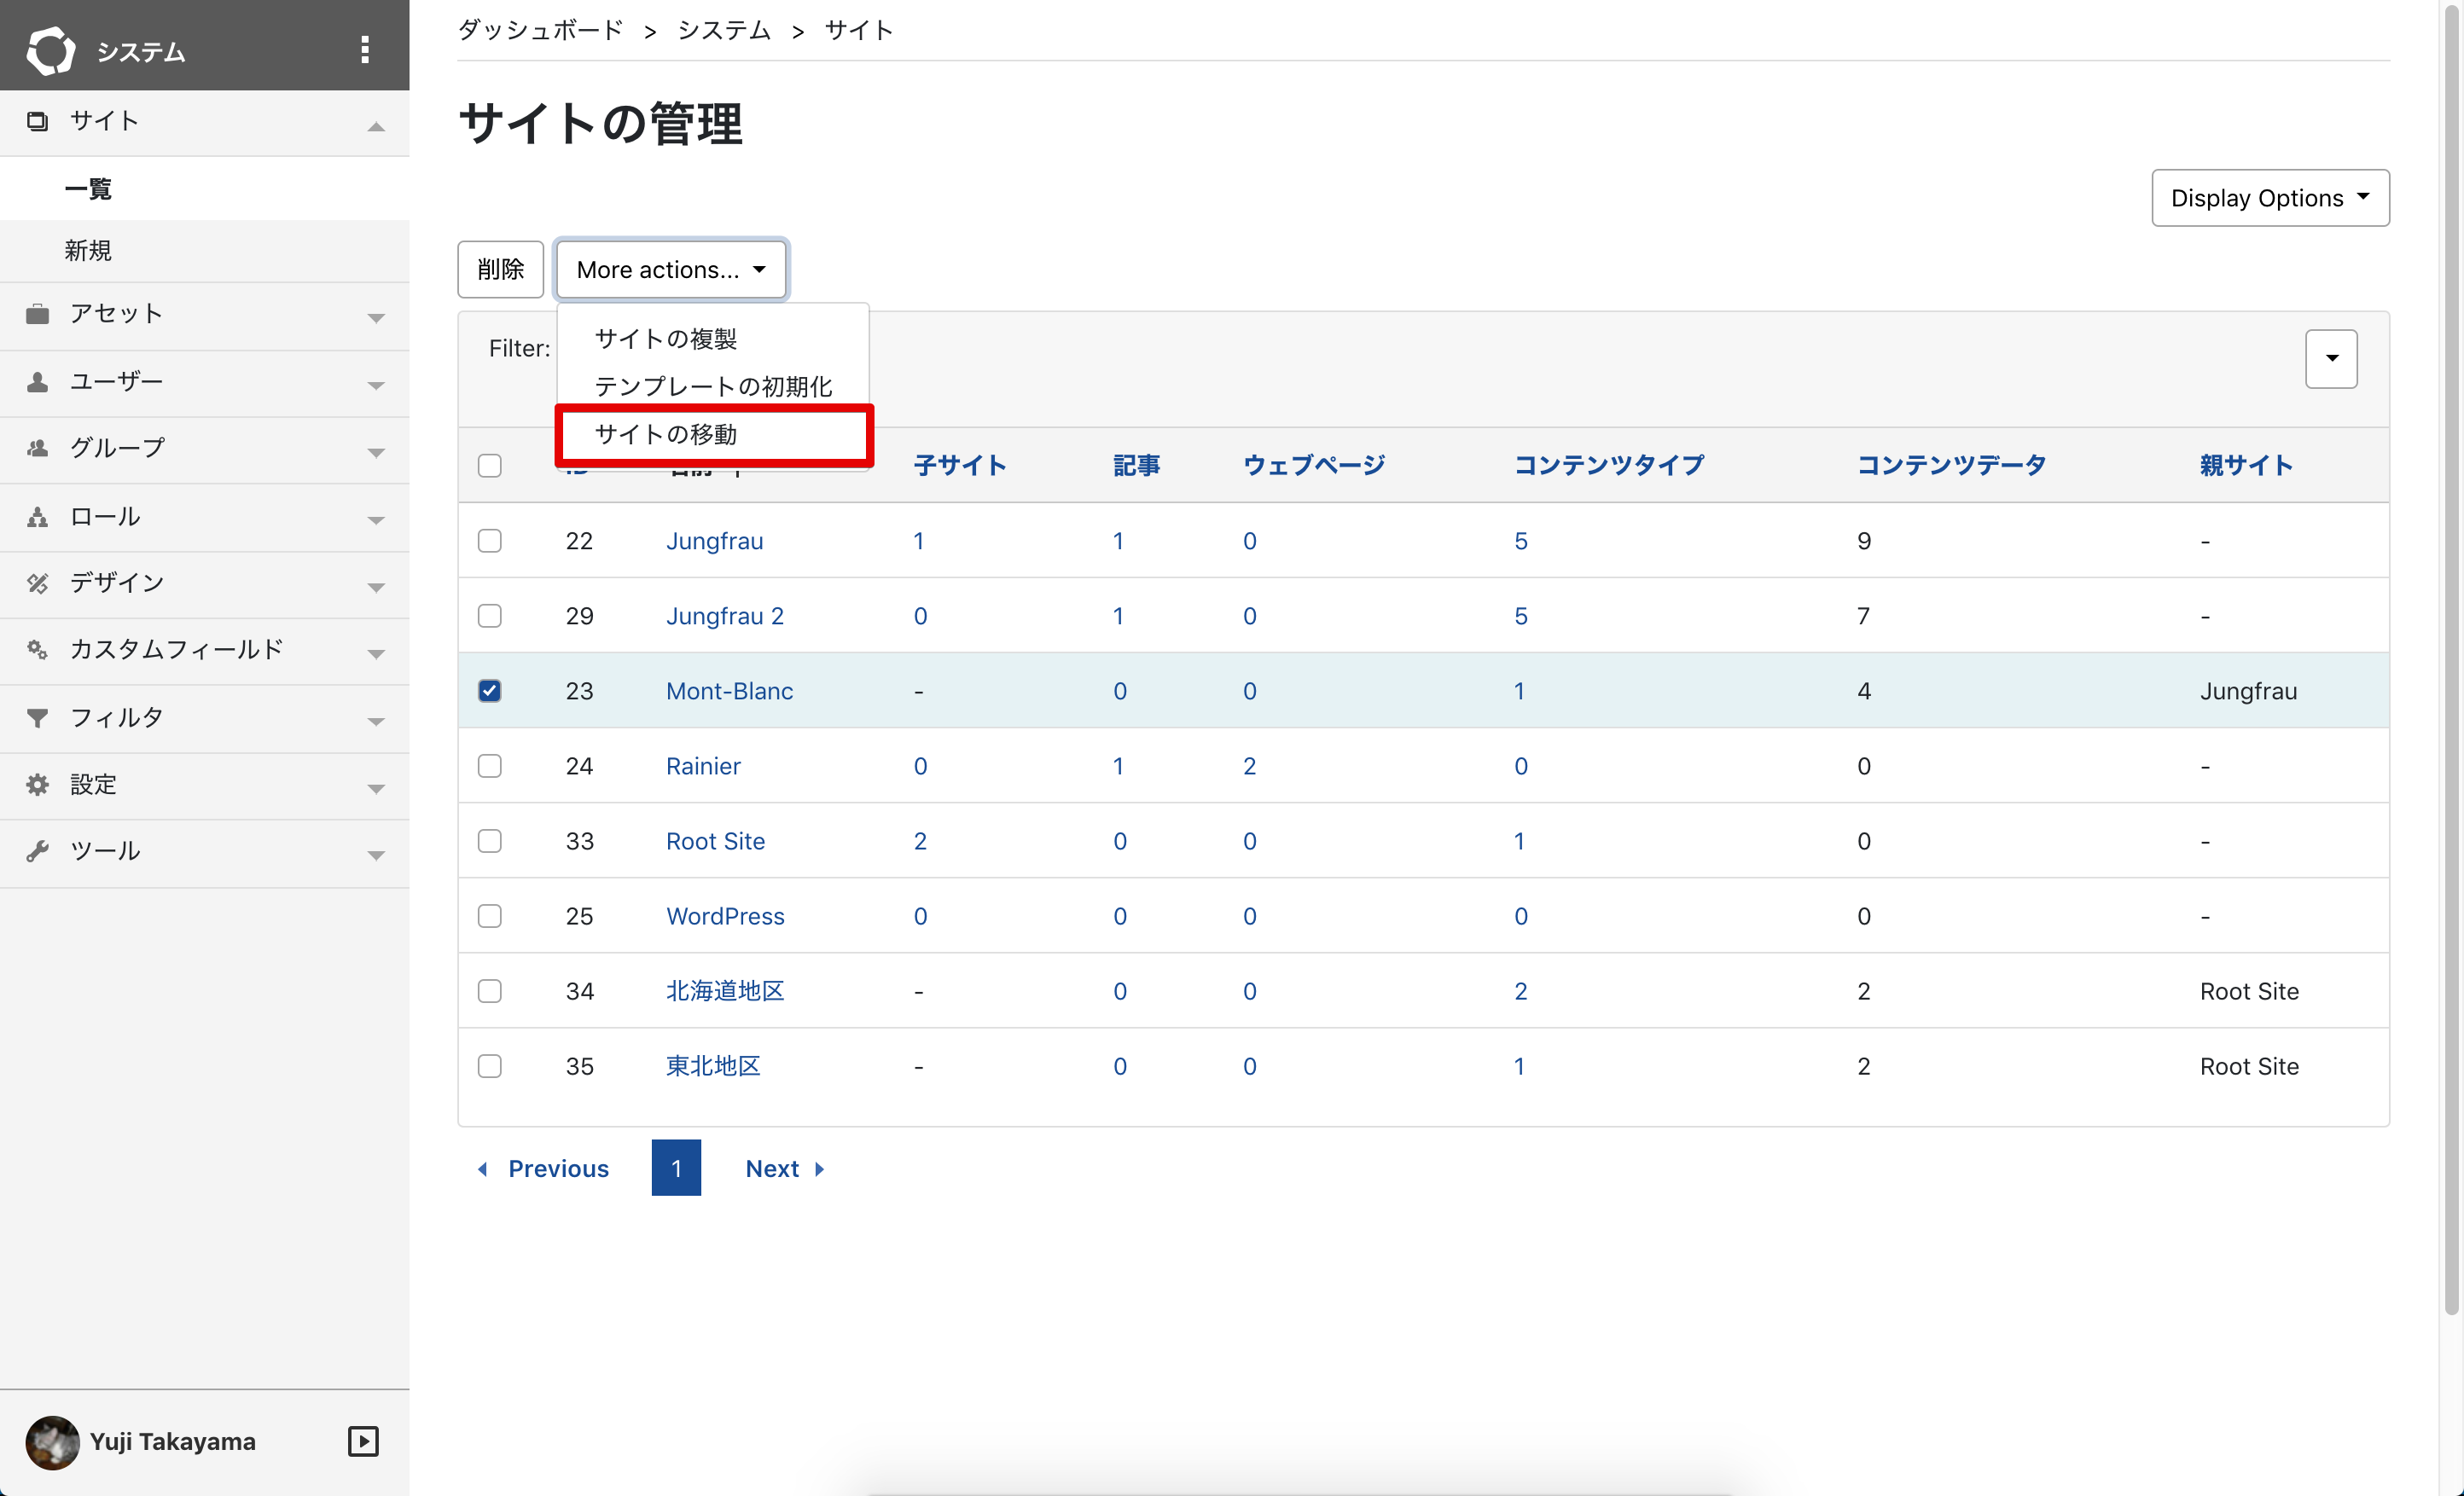Viewport: 2464px width, 1496px height.
Task: Click the ツール wrench icon
Action: tap(38, 851)
